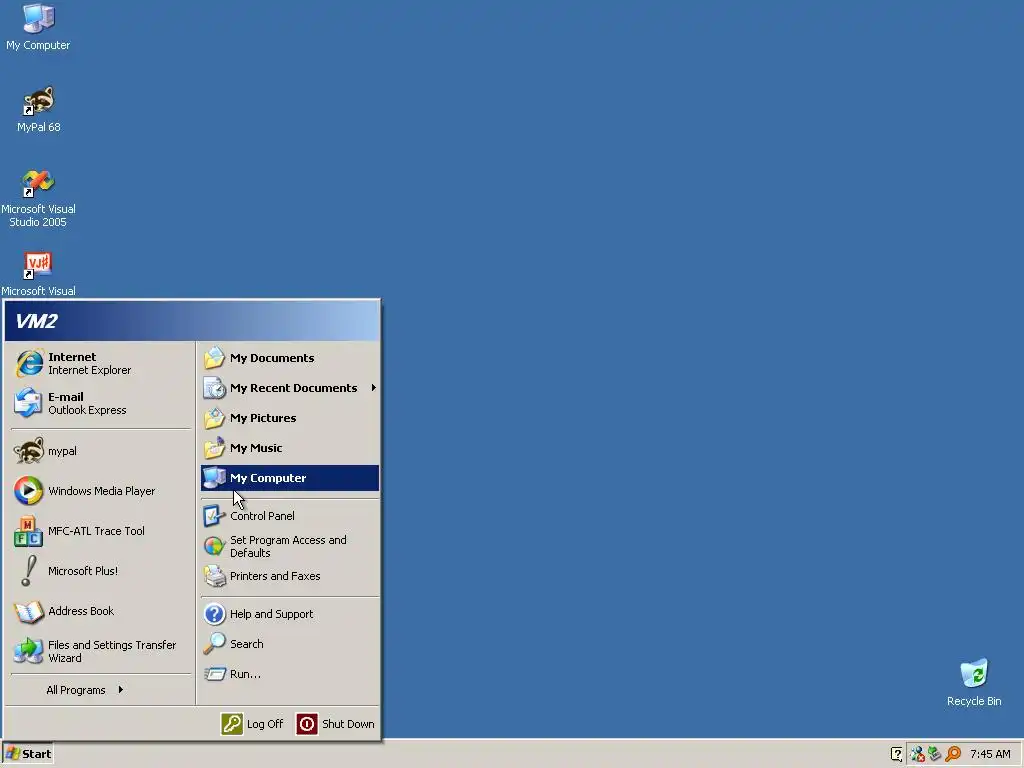This screenshot has width=1024, height=768.
Task: Click the Shut Down button
Action: pos(336,724)
